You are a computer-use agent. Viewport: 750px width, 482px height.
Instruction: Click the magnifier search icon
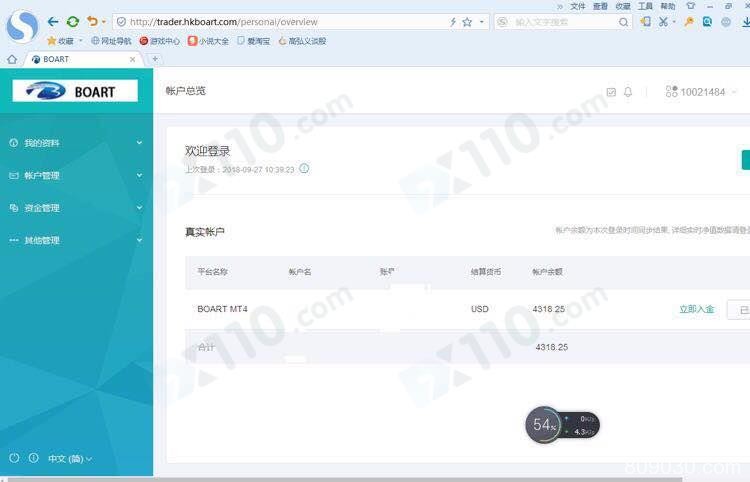pyautogui.click(x=623, y=22)
